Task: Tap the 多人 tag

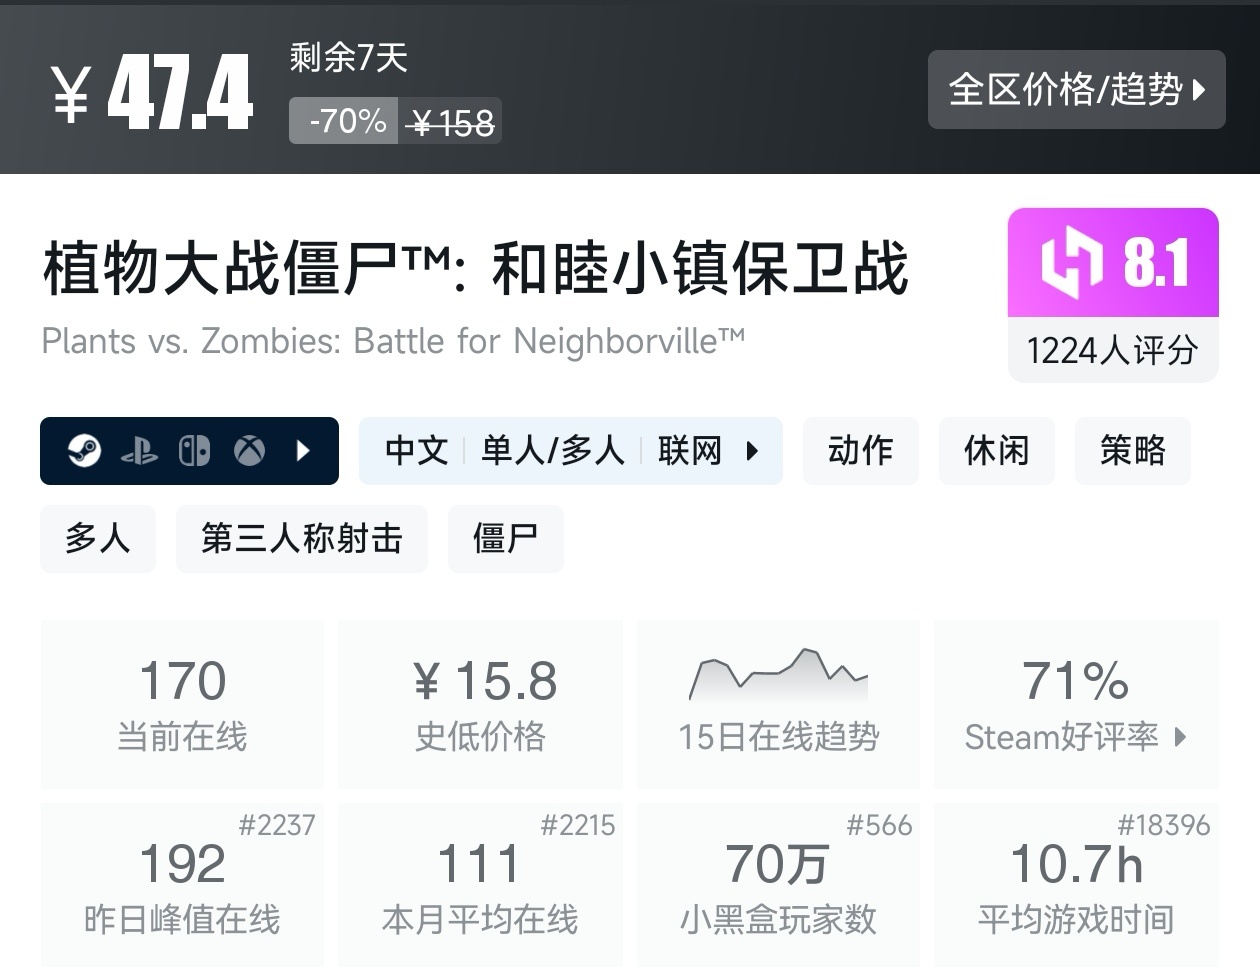Action: (98, 539)
